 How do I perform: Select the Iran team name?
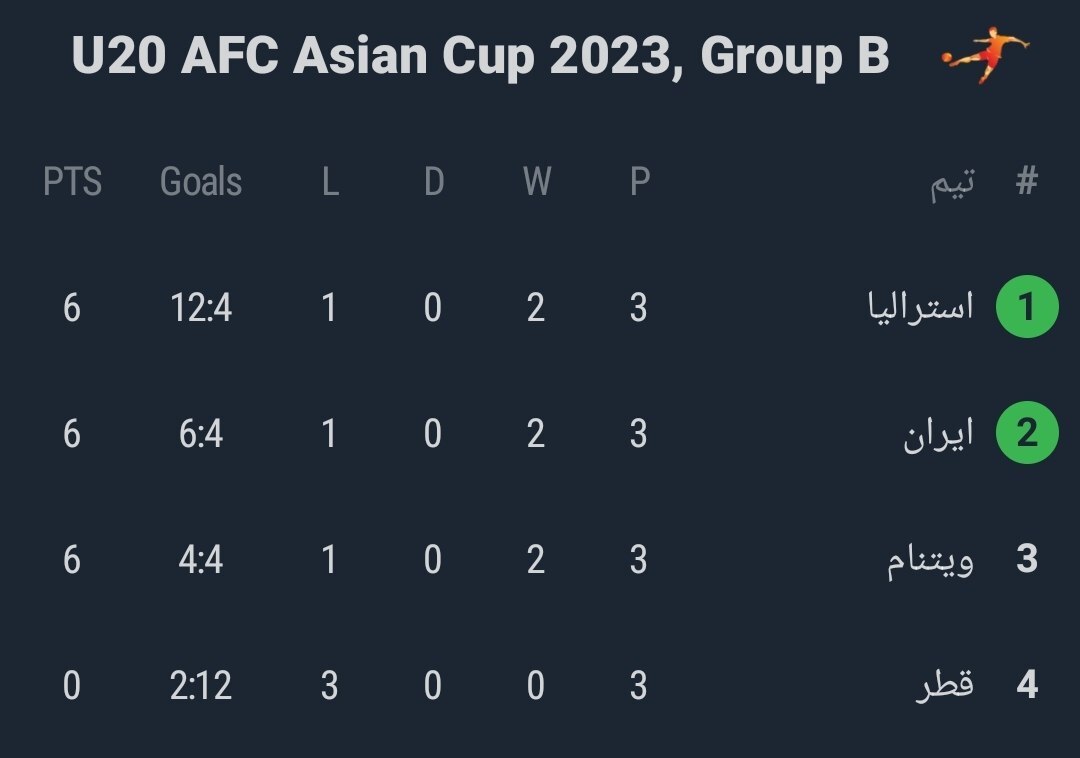point(938,434)
